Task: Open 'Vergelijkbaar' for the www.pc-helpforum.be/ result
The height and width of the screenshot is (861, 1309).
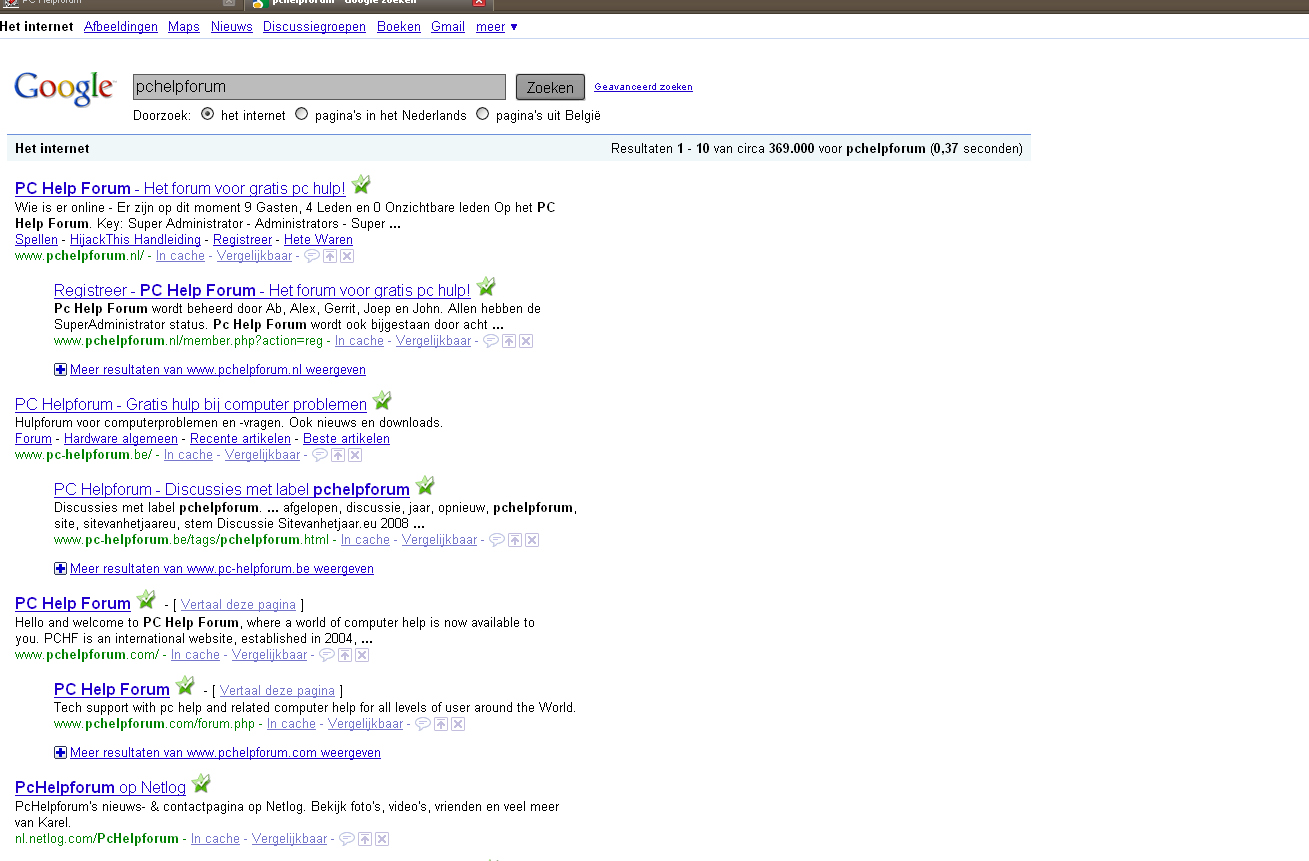Action: coord(262,455)
